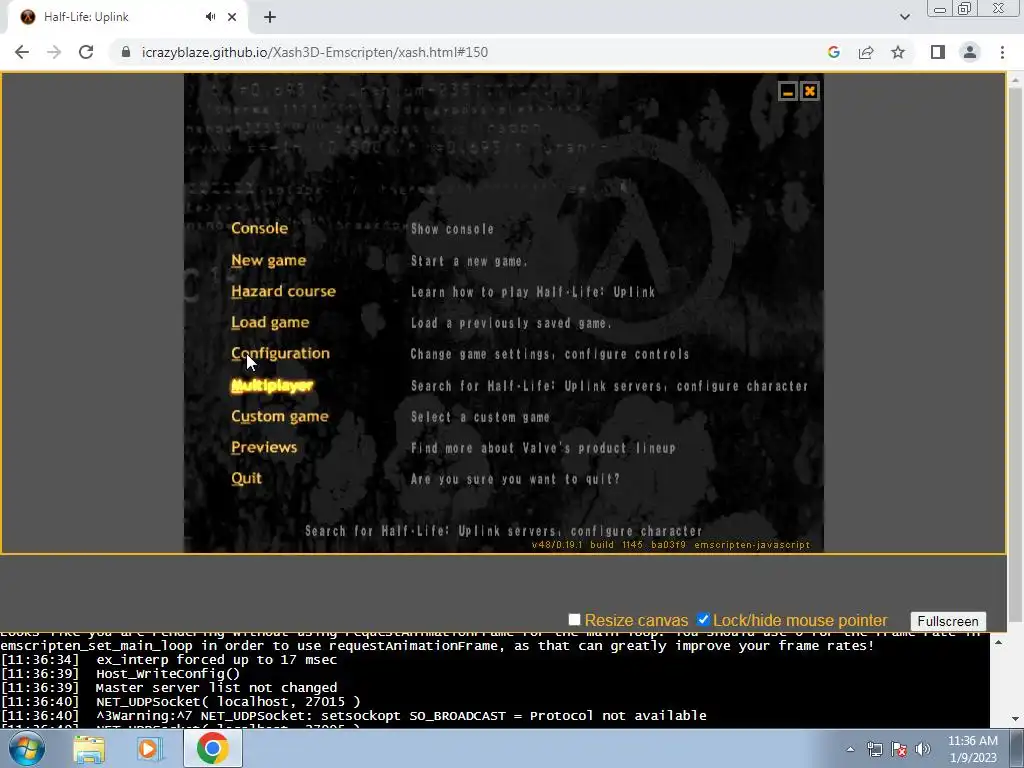
Task: Open the Console menu entry
Action: tap(259, 228)
